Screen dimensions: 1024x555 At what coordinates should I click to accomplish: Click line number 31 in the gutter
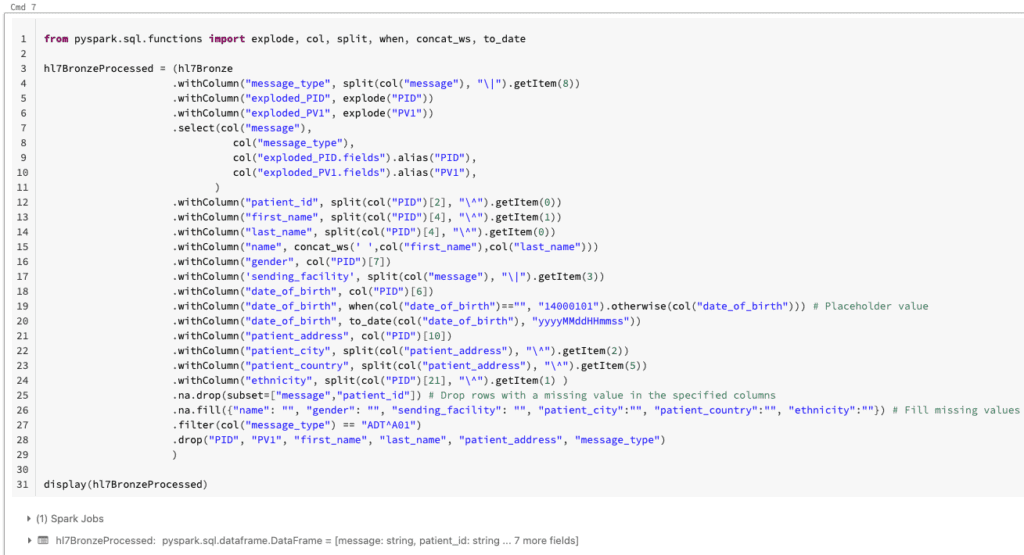(20, 484)
